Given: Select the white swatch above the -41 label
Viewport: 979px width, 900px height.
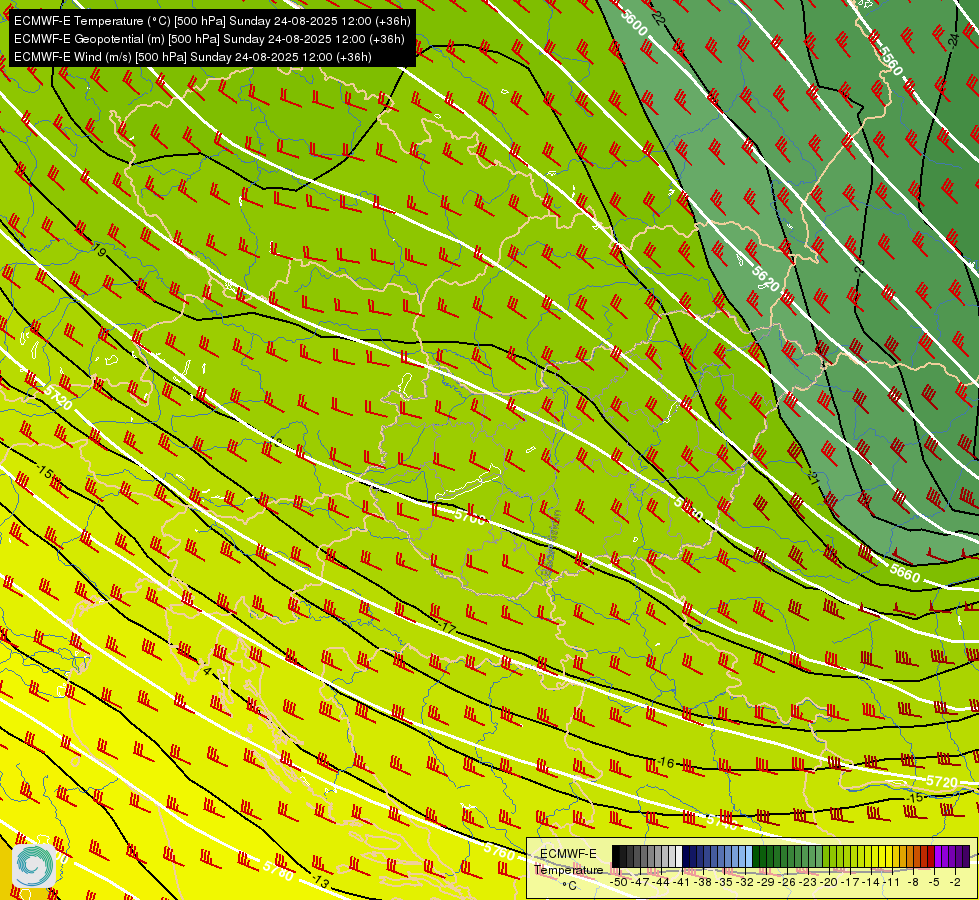Looking at the screenshot, I should (679, 857).
